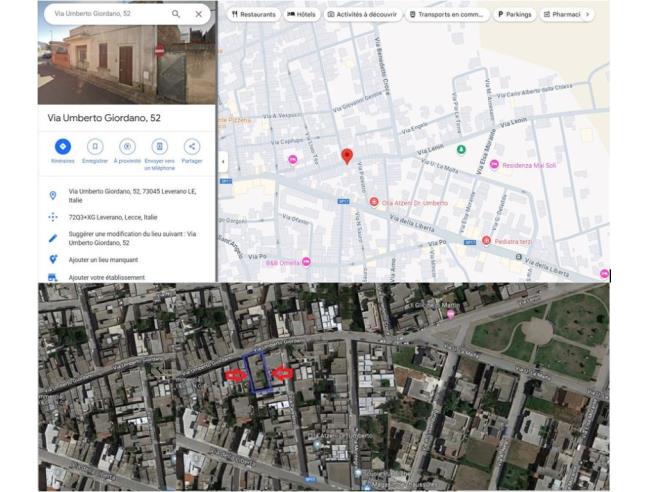Viewport: 648px width, 492px height.
Task: Click the Parkings filter chip
Action: point(515,15)
